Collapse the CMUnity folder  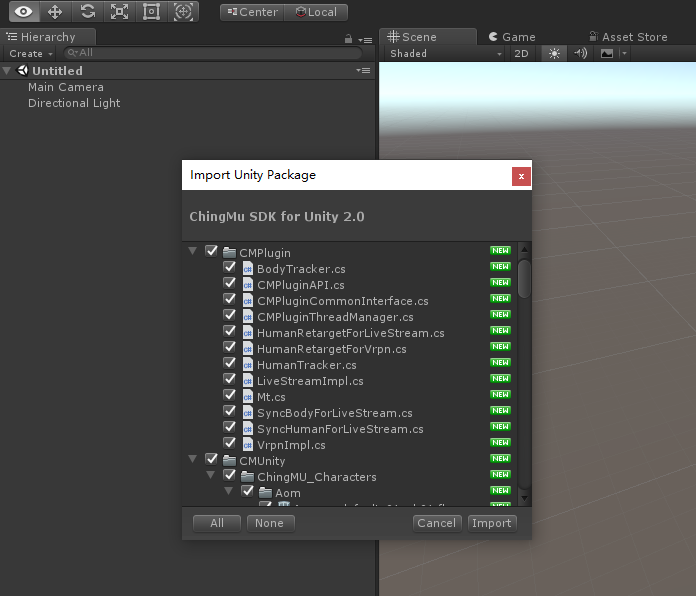click(x=193, y=459)
